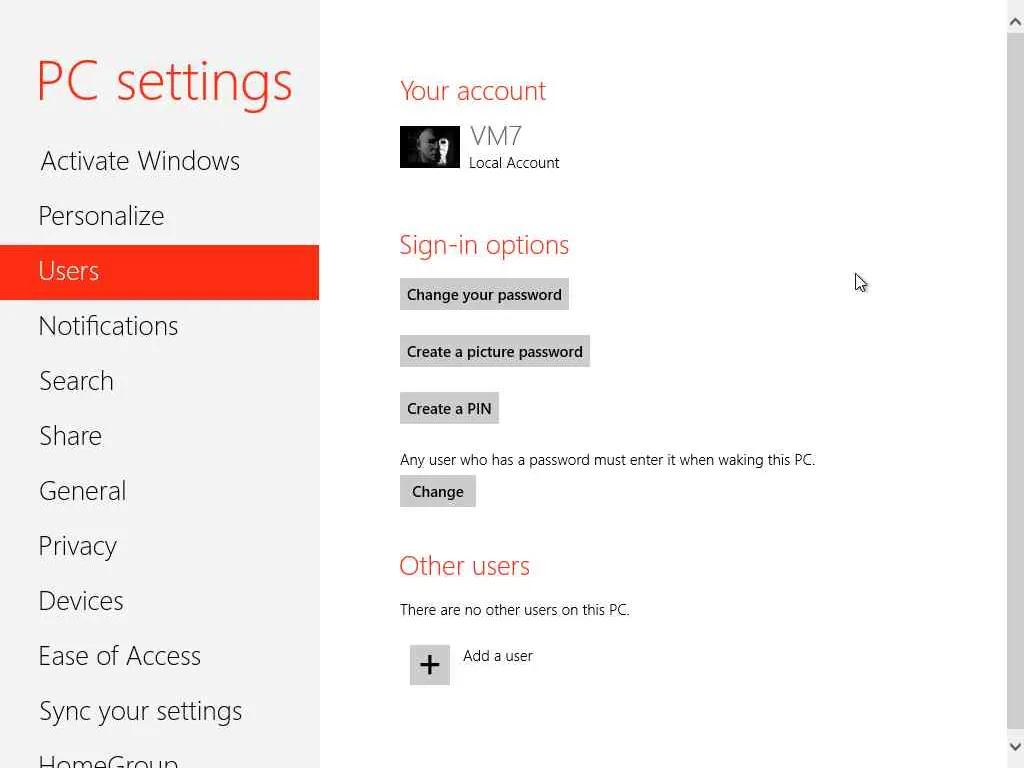Switch to the Search settings

pos(76,381)
